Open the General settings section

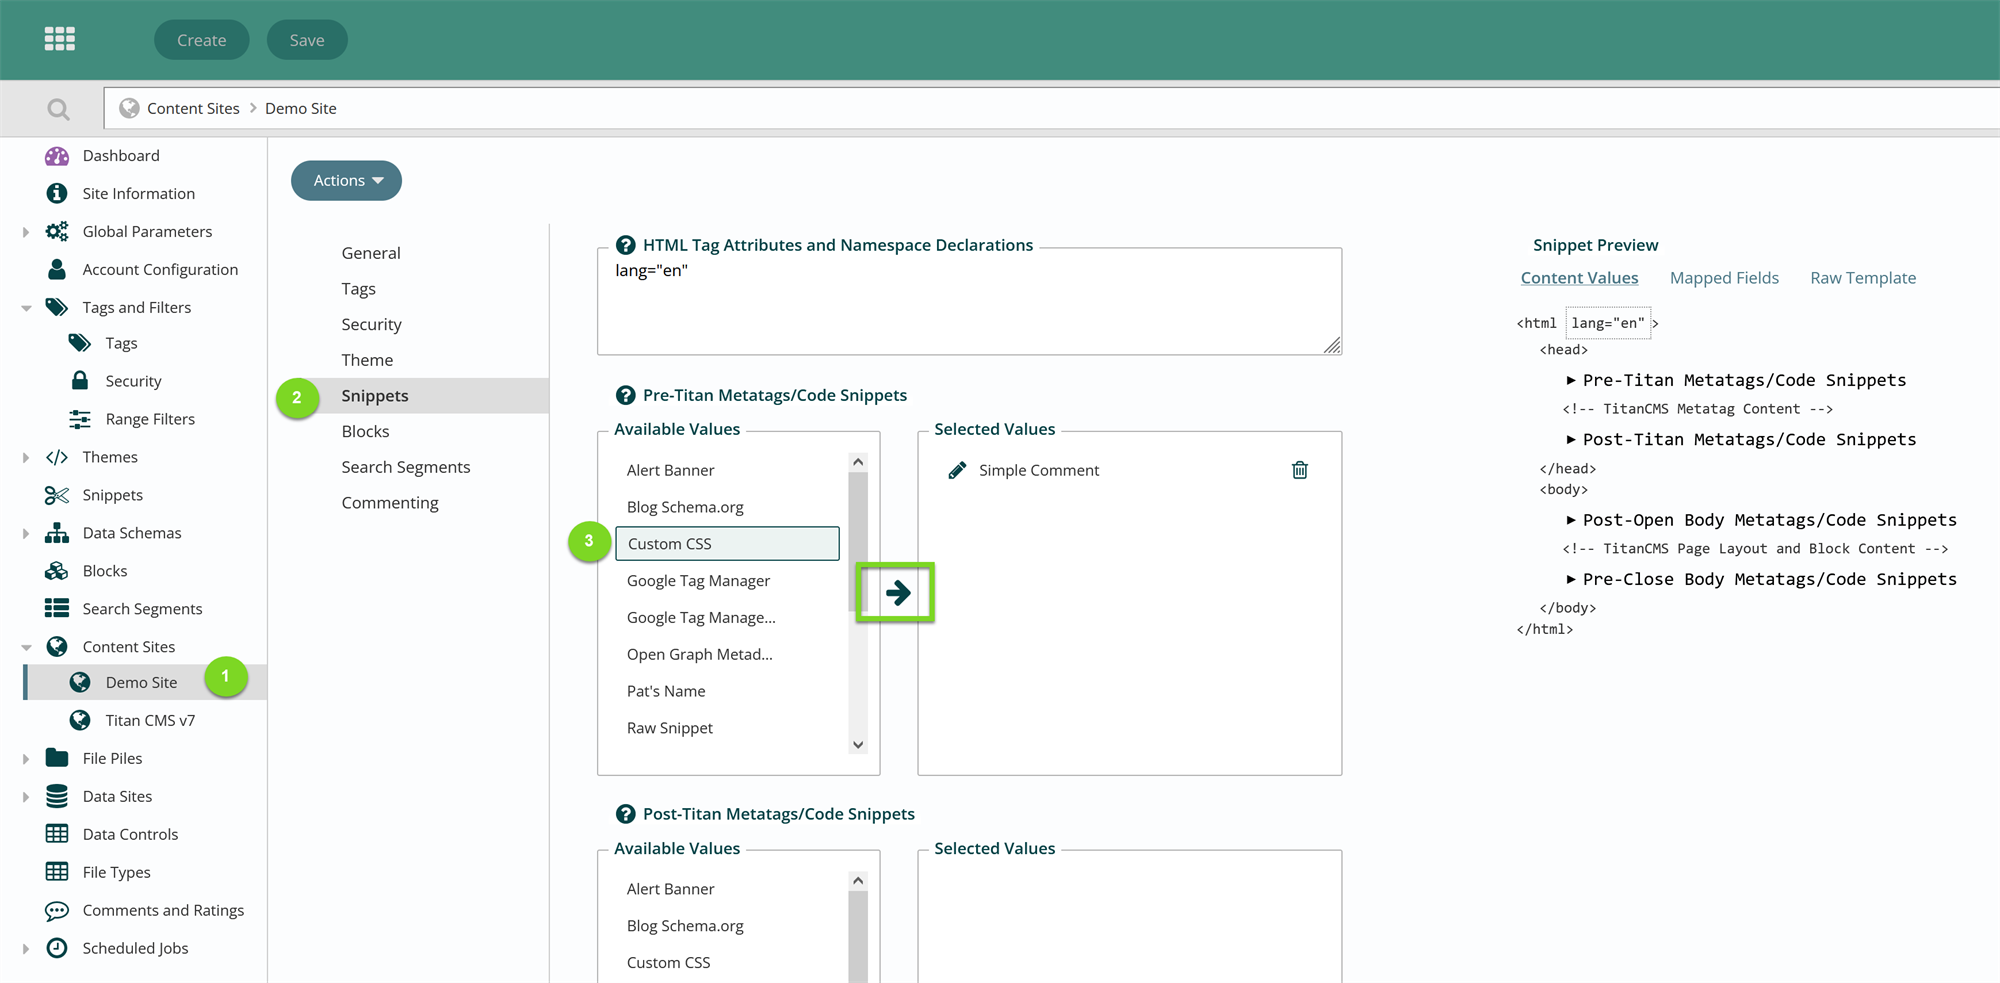coord(371,253)
